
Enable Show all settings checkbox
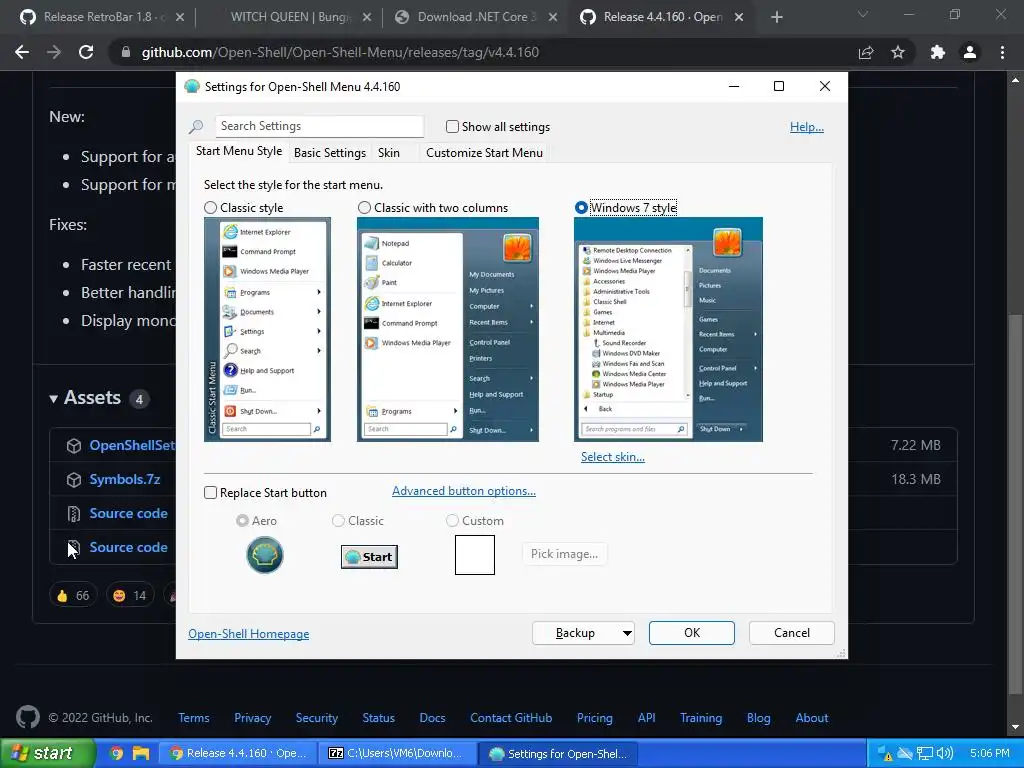pos(452,127)
